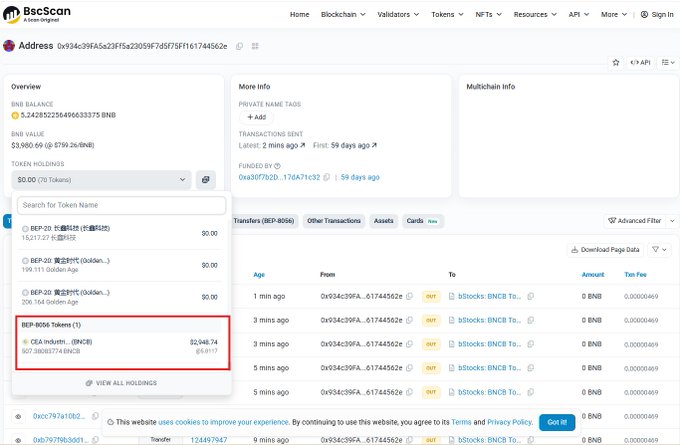Screen dimensions: 680x445
Task: Select the Golden Age 206.164 token row
Action: [119, 297]
